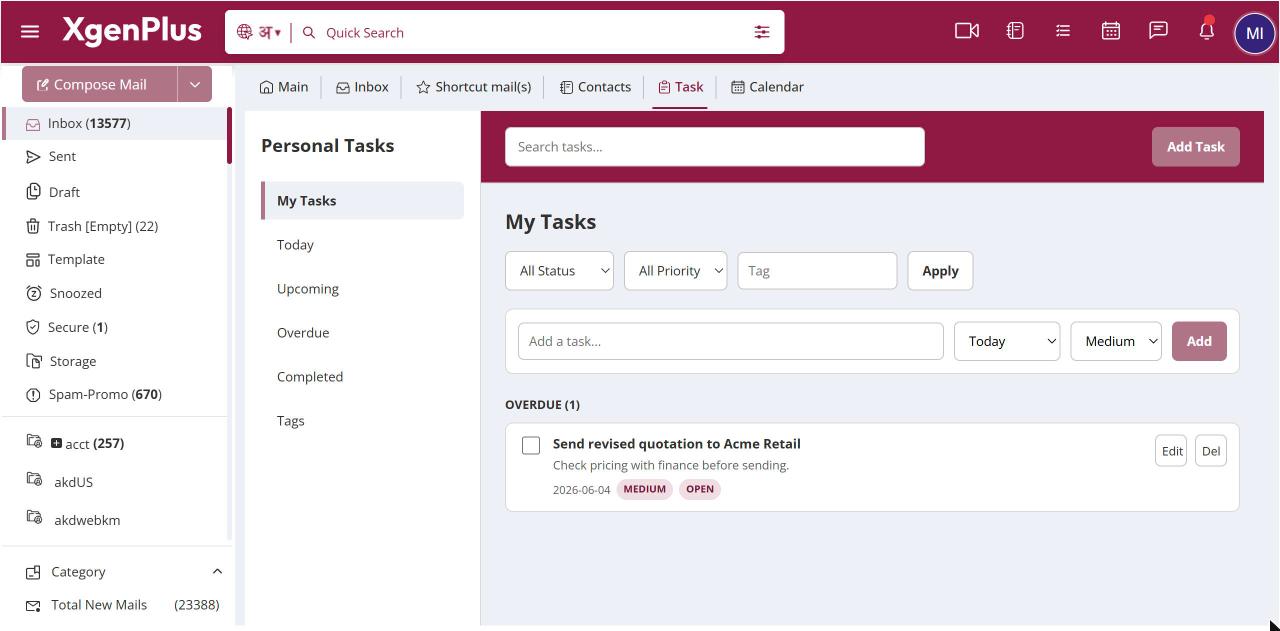This screenshot has height=631, width=1280.
Task: Focus the Search tasks field
Action: (715, 146)
